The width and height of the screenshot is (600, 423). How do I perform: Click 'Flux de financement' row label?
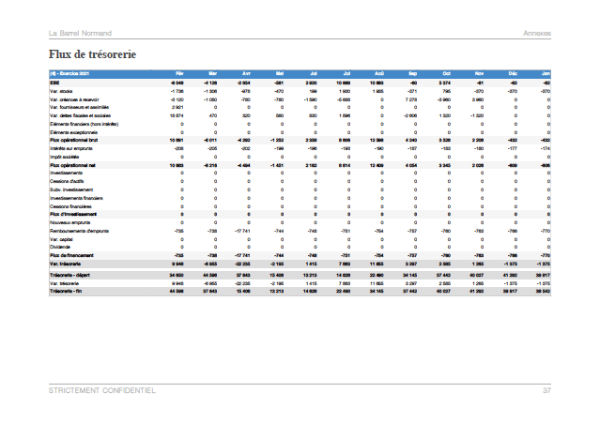(x=72, y=255)
